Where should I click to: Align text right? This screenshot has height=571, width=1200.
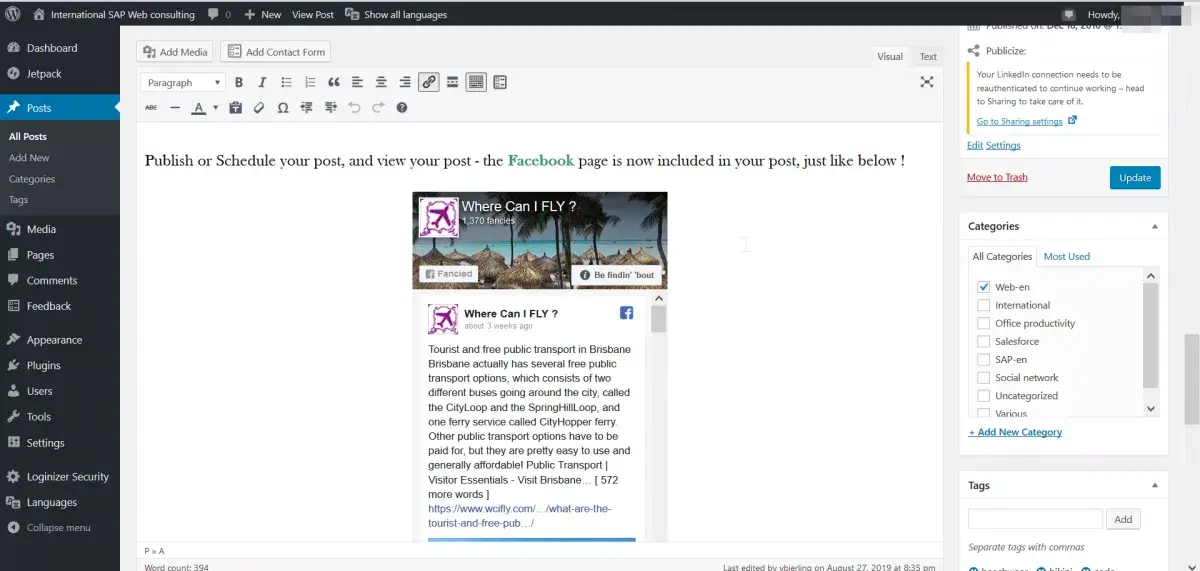(405, 82)
